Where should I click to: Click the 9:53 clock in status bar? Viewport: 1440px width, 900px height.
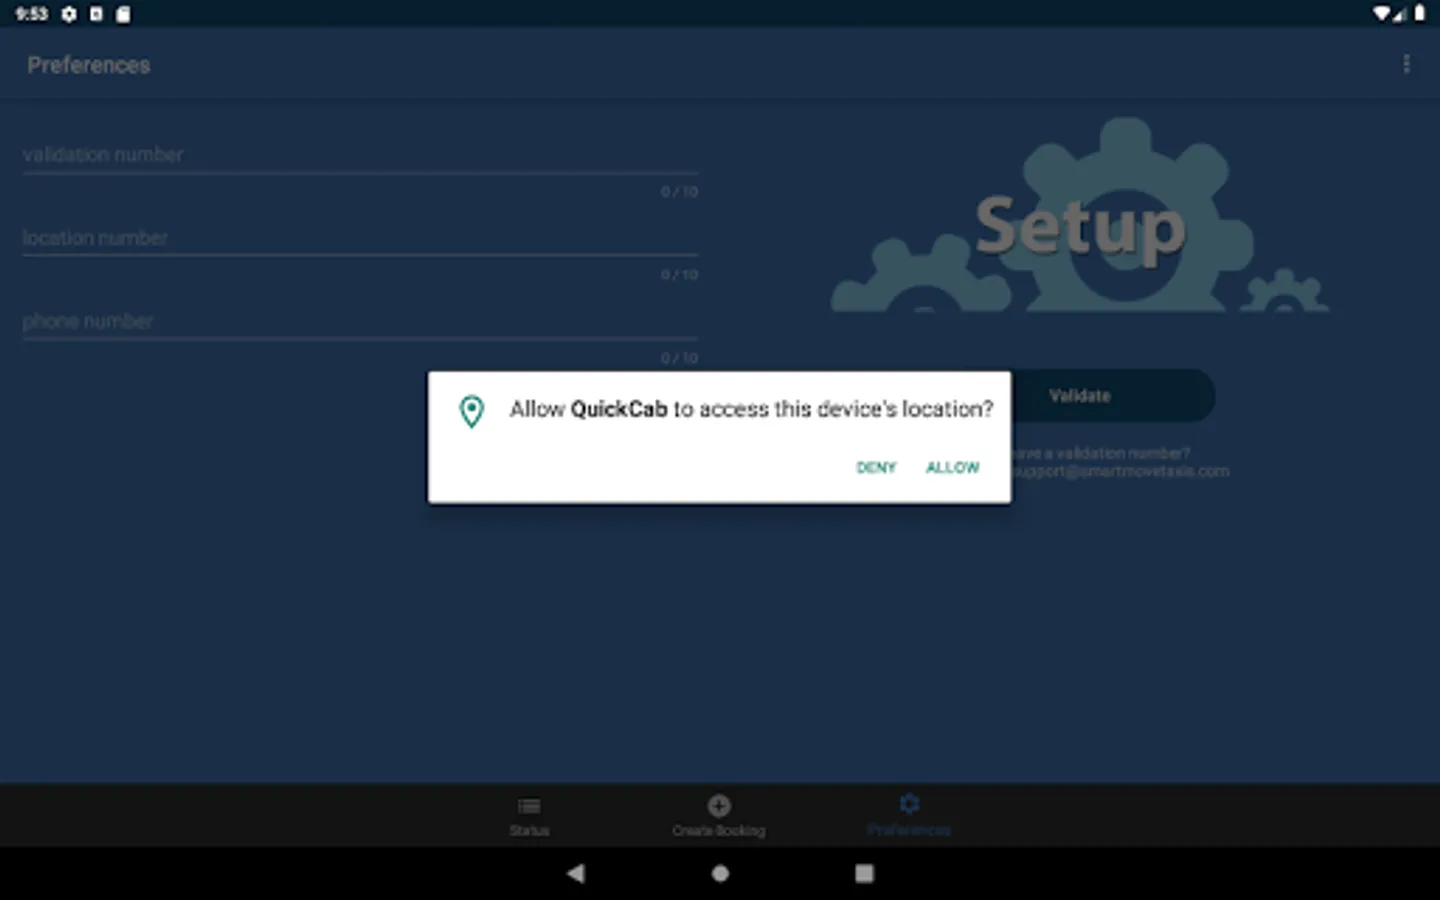tap(32, 14)
